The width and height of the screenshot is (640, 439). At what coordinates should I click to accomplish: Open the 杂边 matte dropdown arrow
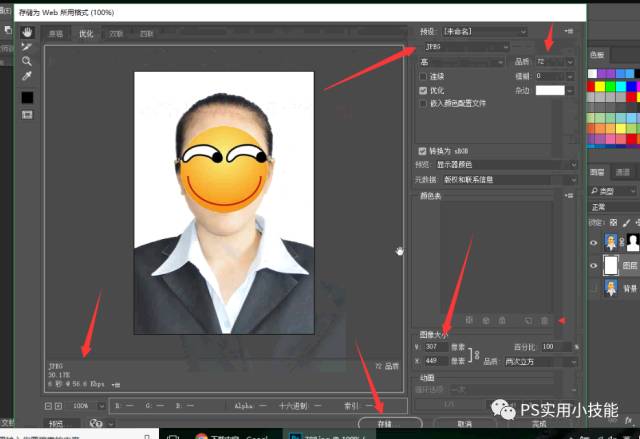pyautogui.click(x=570, y=90)
